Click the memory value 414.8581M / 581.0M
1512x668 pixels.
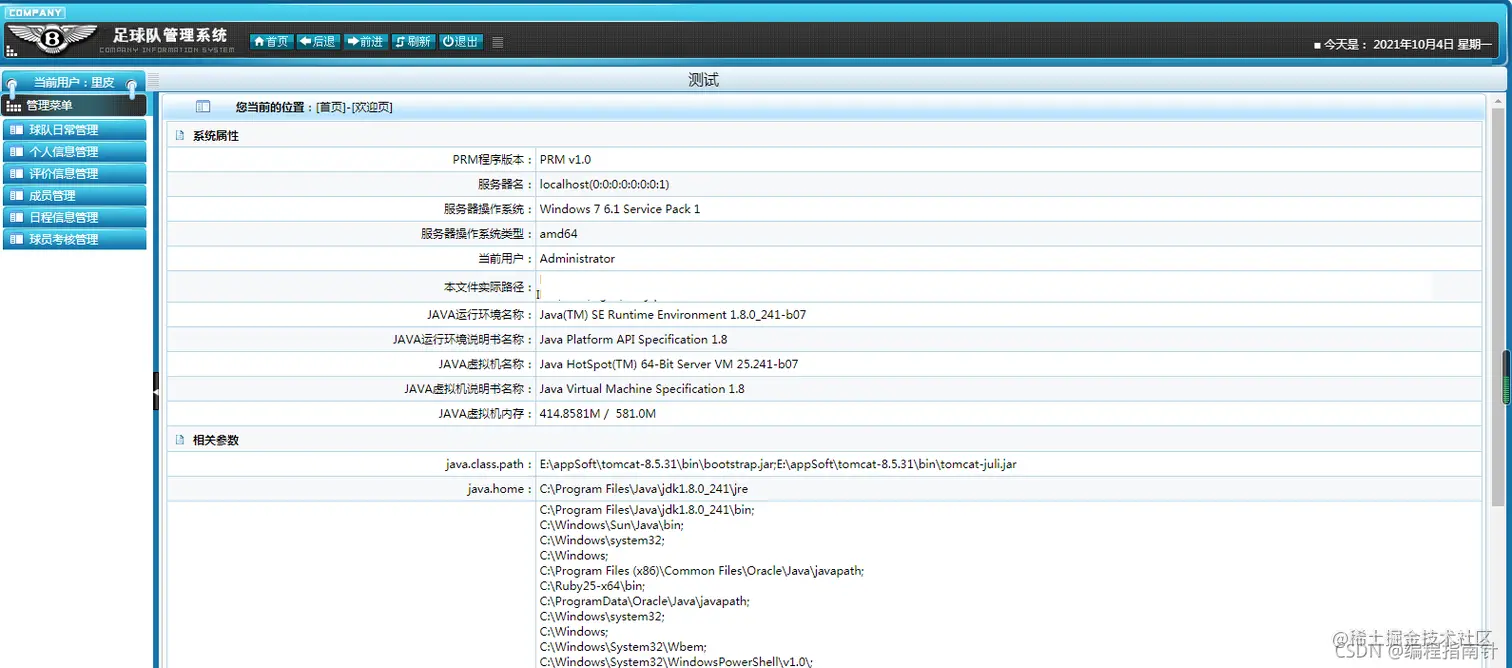[597, 414]
